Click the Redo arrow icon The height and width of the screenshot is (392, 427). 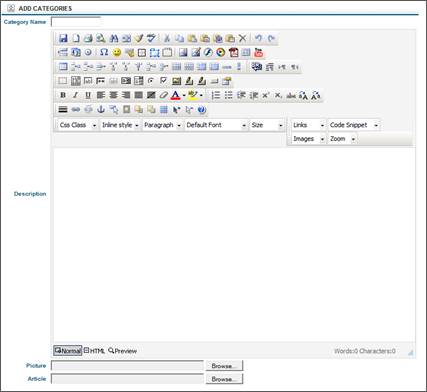(x=271, y=38)
